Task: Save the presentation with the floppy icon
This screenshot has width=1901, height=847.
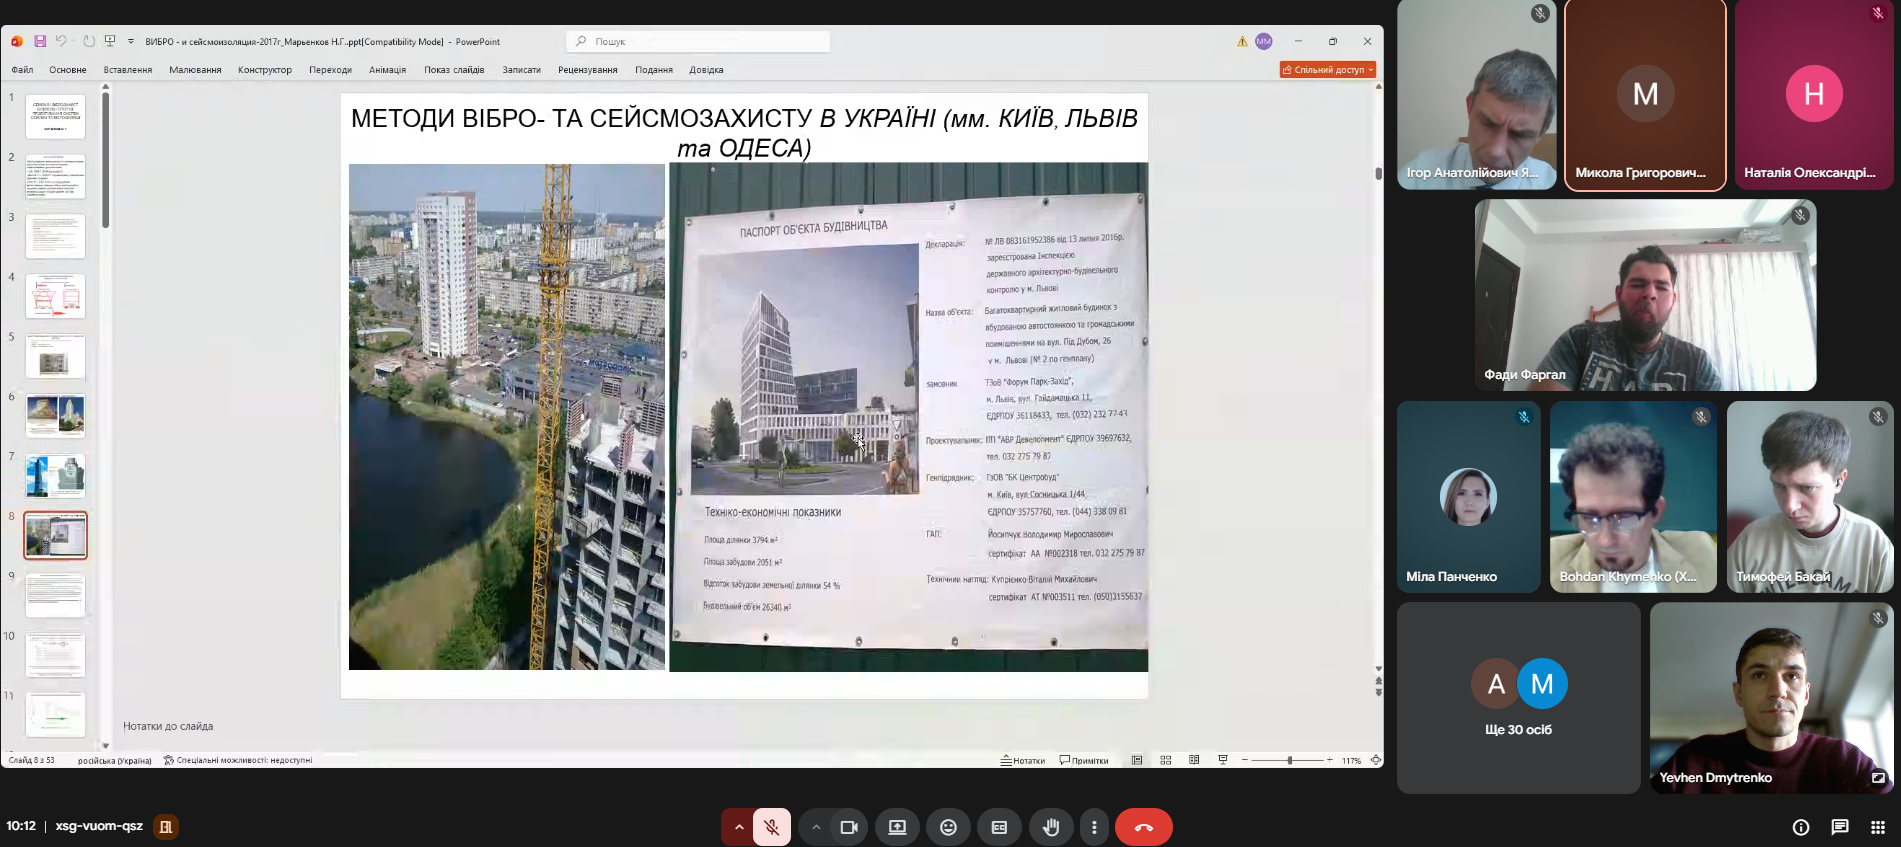Action: tap(40, 41)
